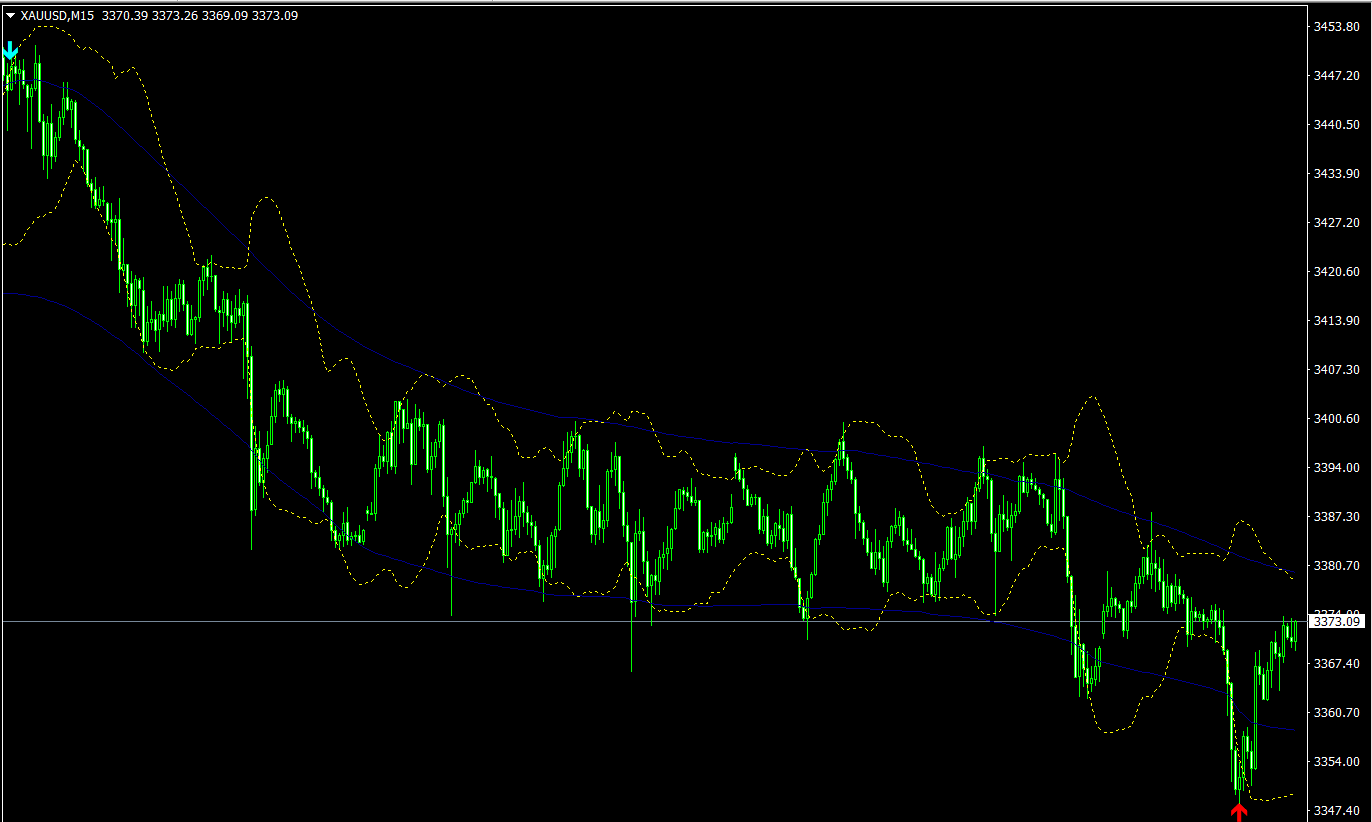Click price scale label 3413.90
Image resolution: width=1372 pixels, height=822 pixels.
tap(1336, 320)
